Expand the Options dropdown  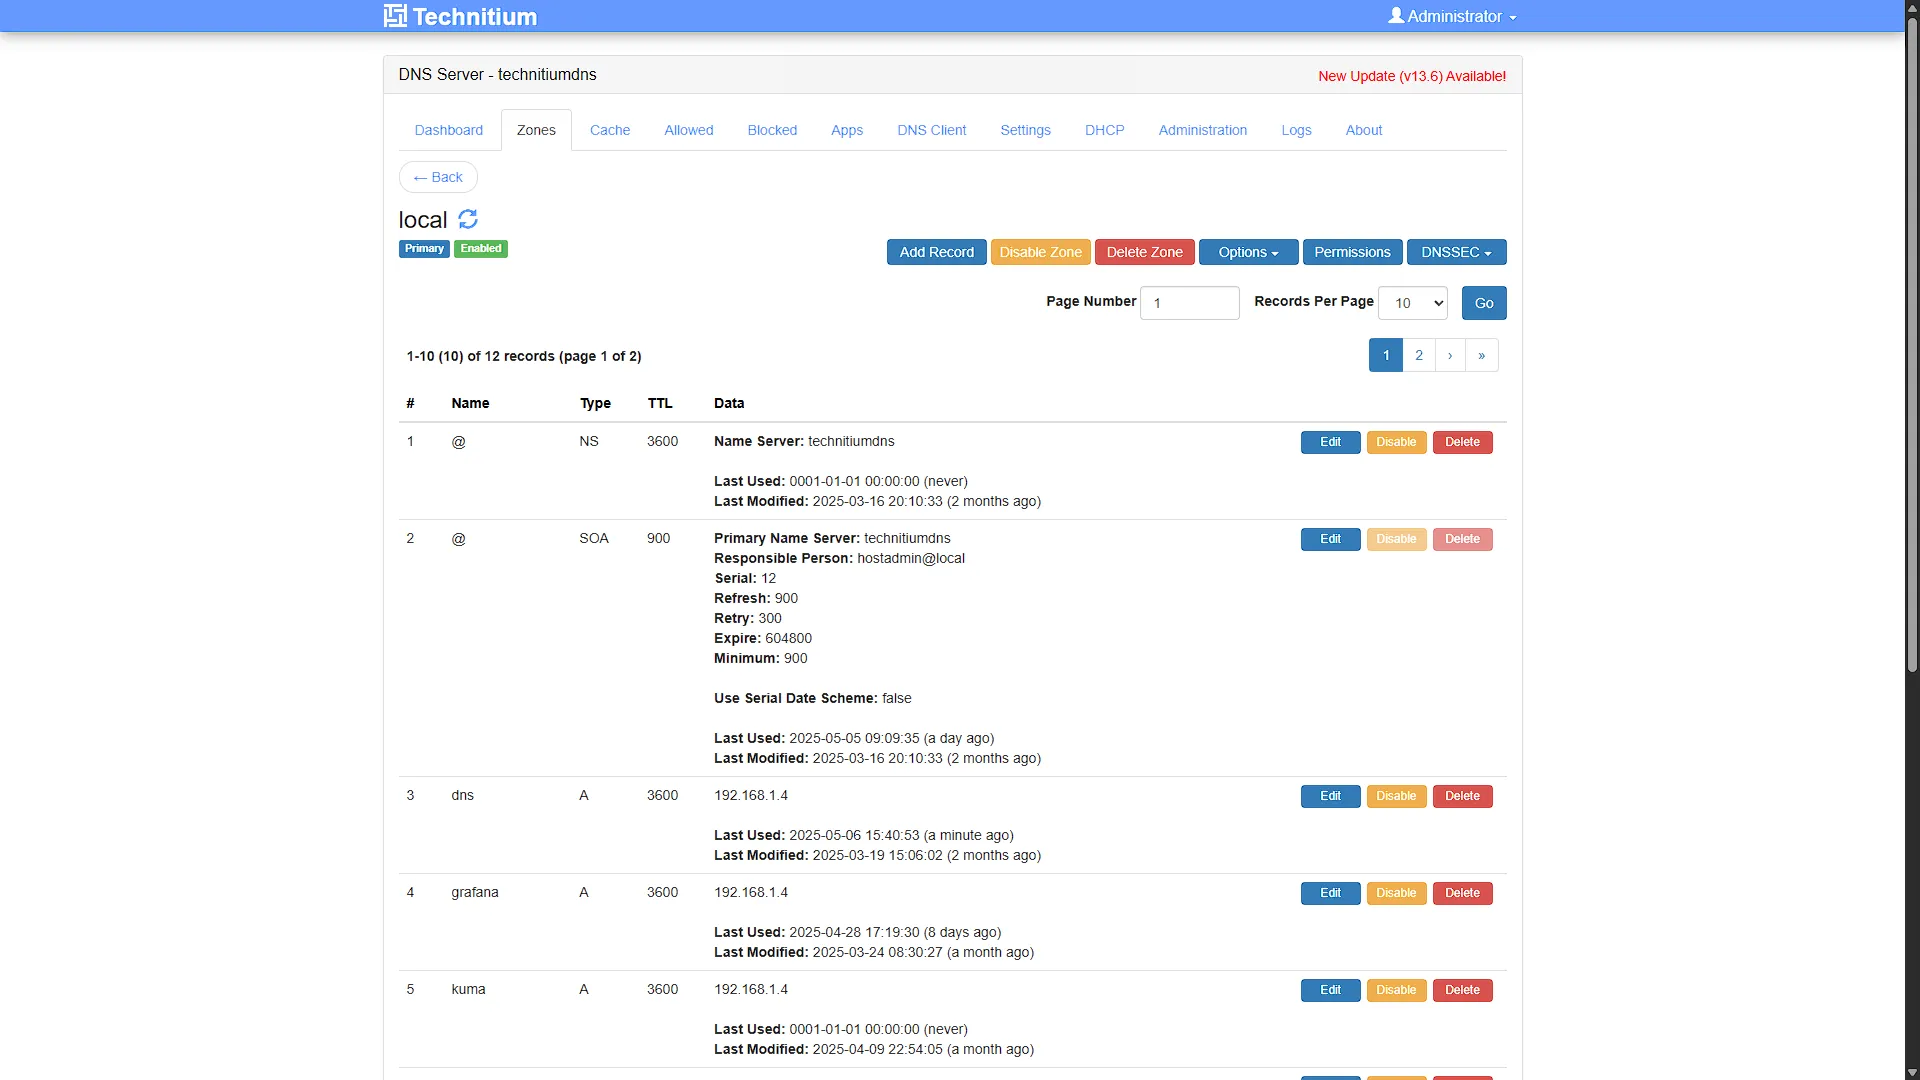coord(1248,252)
